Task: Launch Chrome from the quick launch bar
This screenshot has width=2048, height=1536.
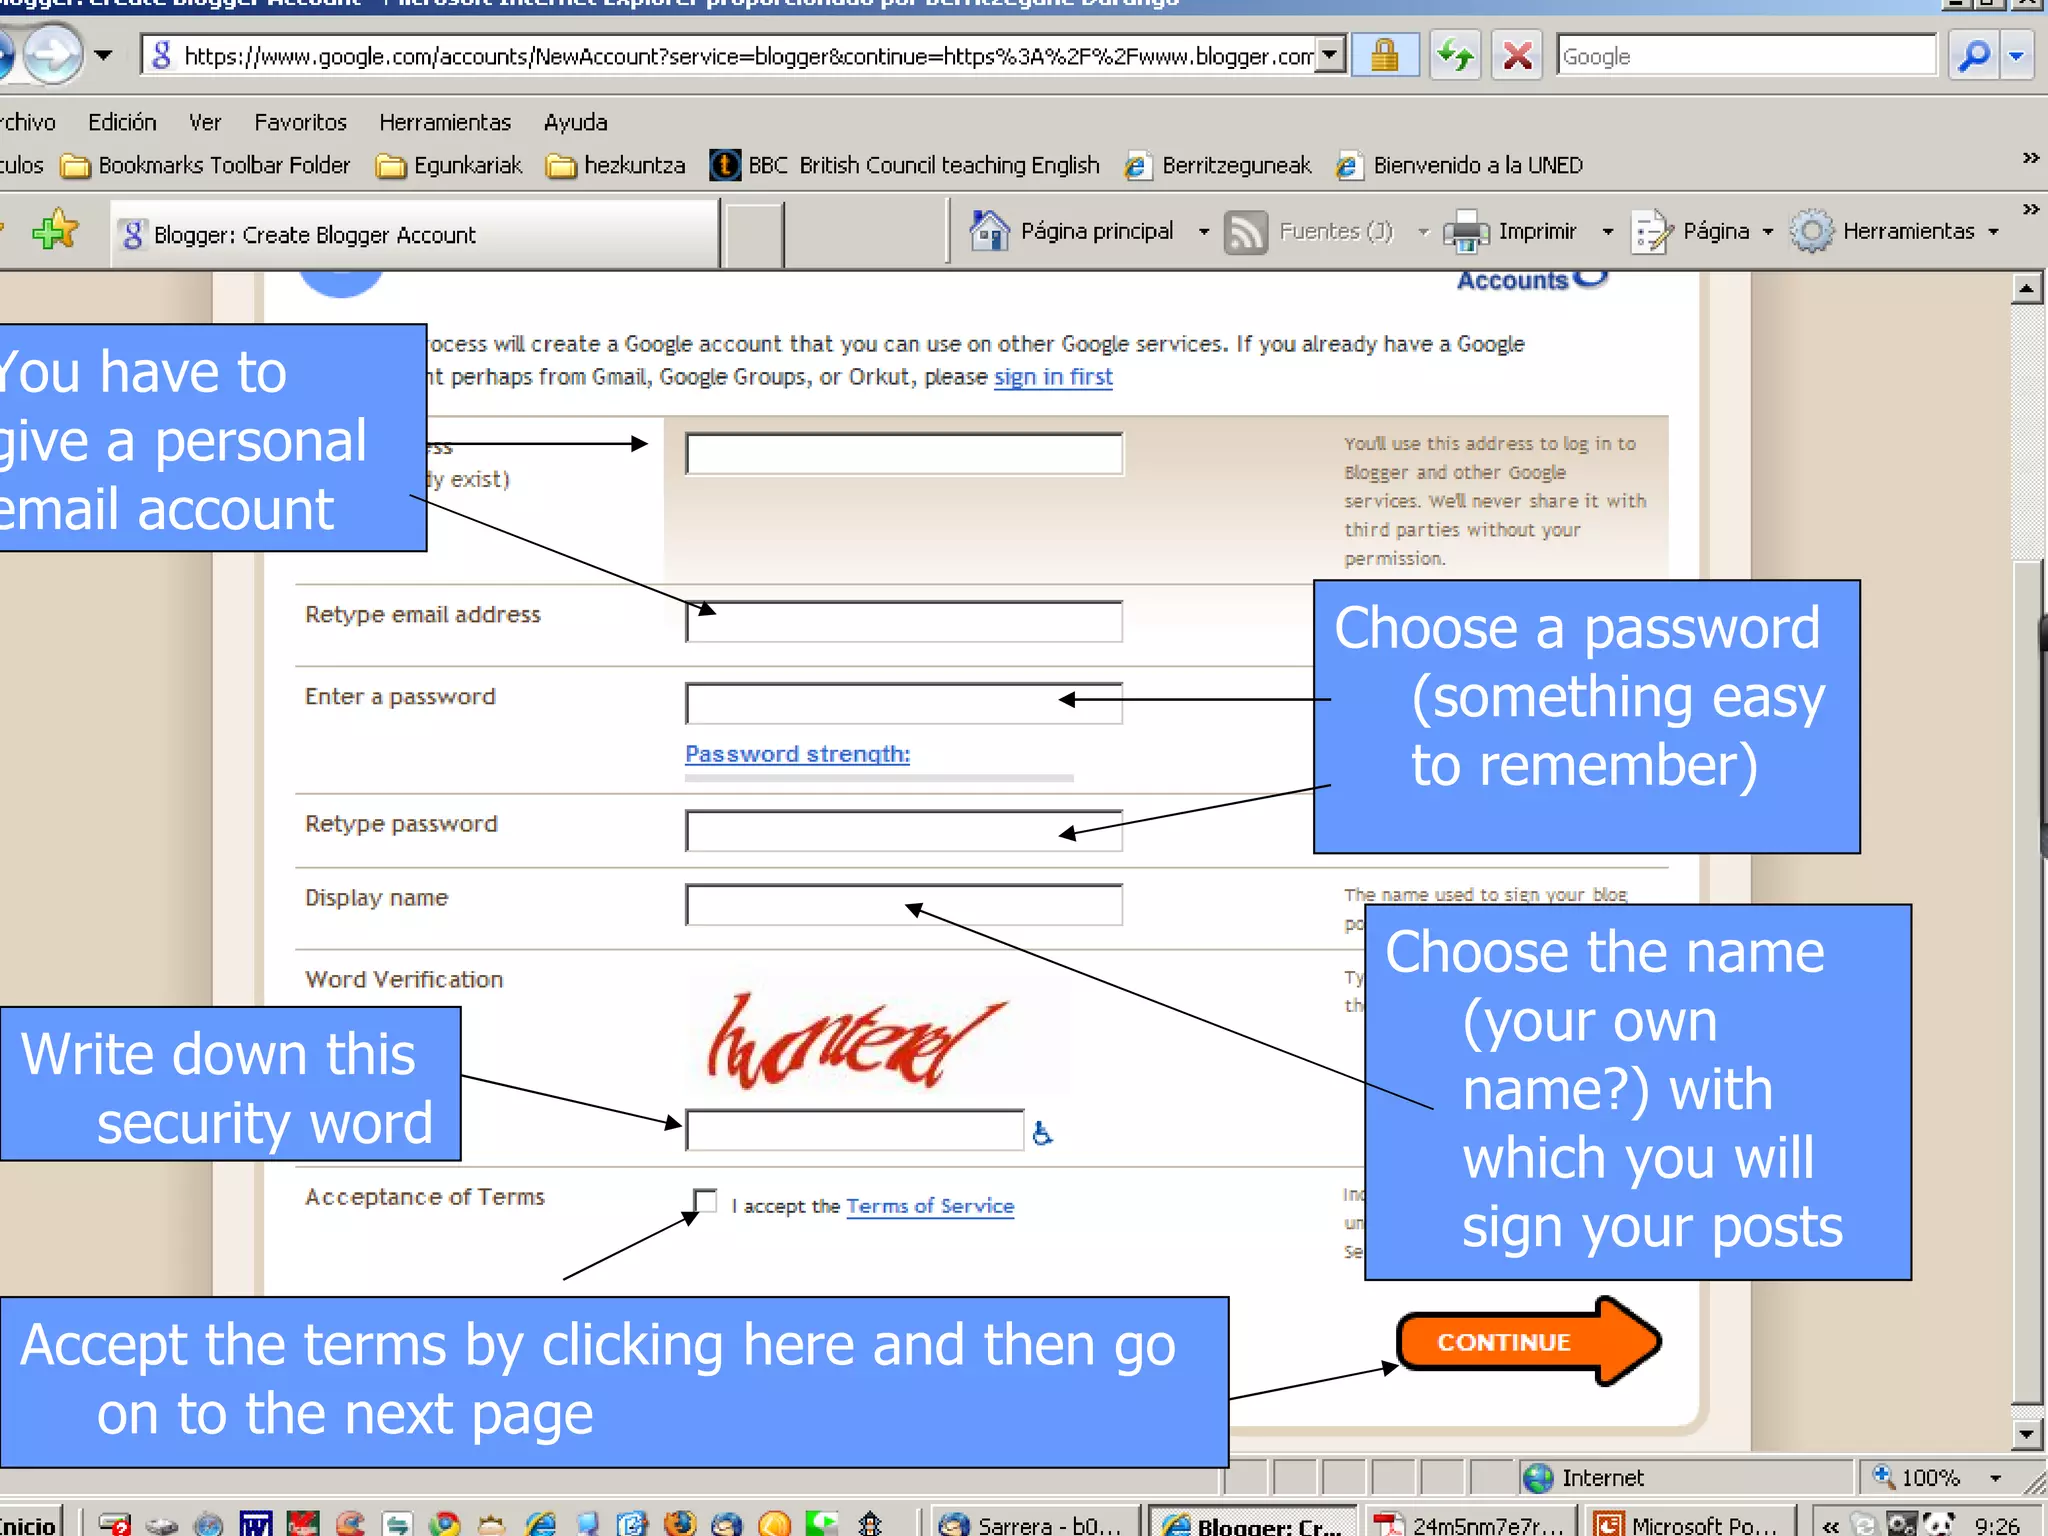Action: (x=443, y=1524)
